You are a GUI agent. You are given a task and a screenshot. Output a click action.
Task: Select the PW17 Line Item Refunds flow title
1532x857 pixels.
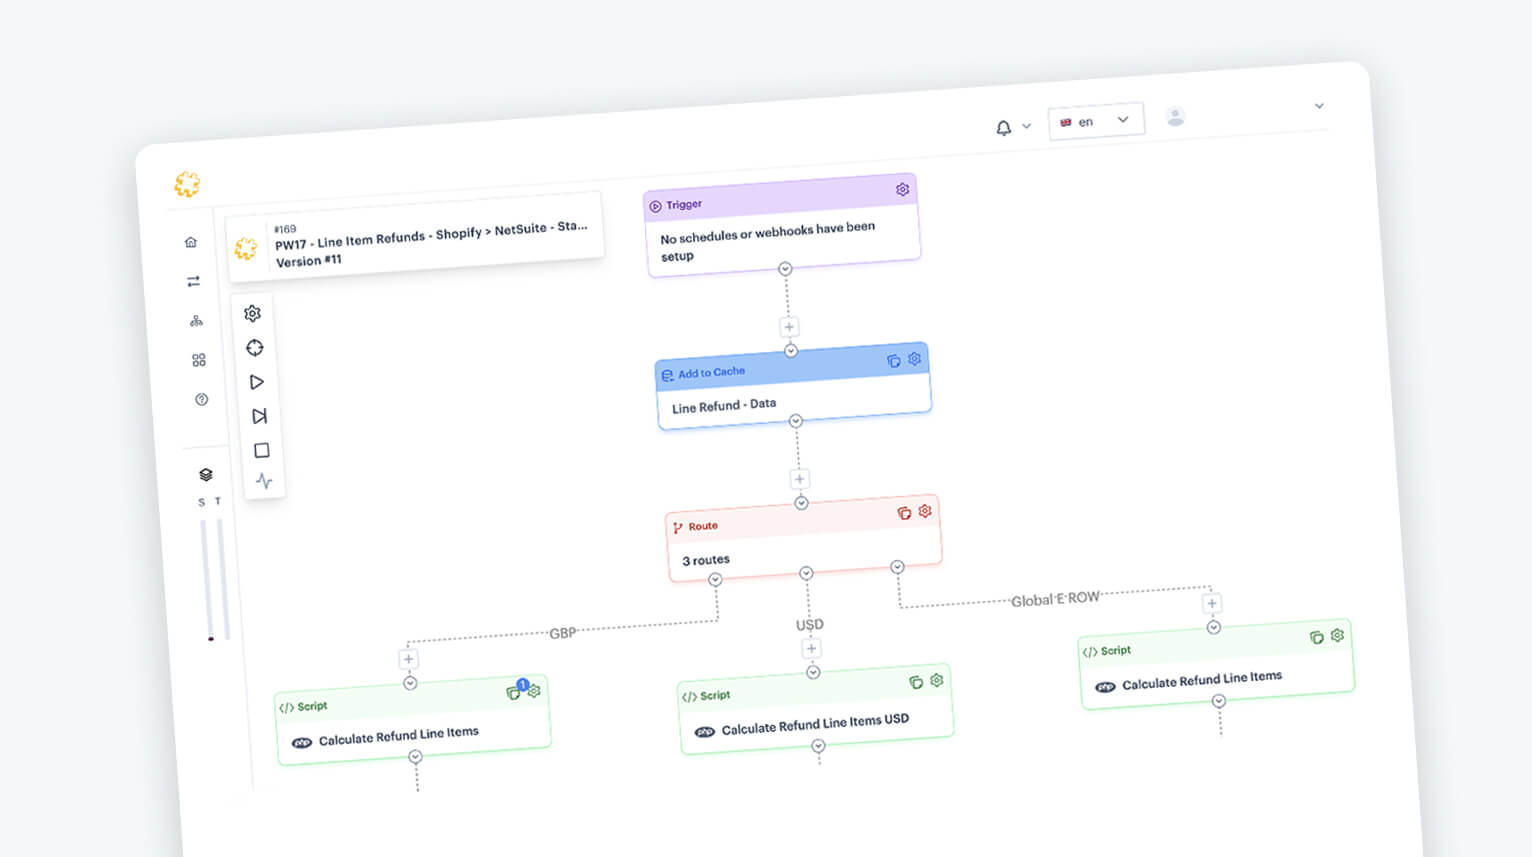431,236
